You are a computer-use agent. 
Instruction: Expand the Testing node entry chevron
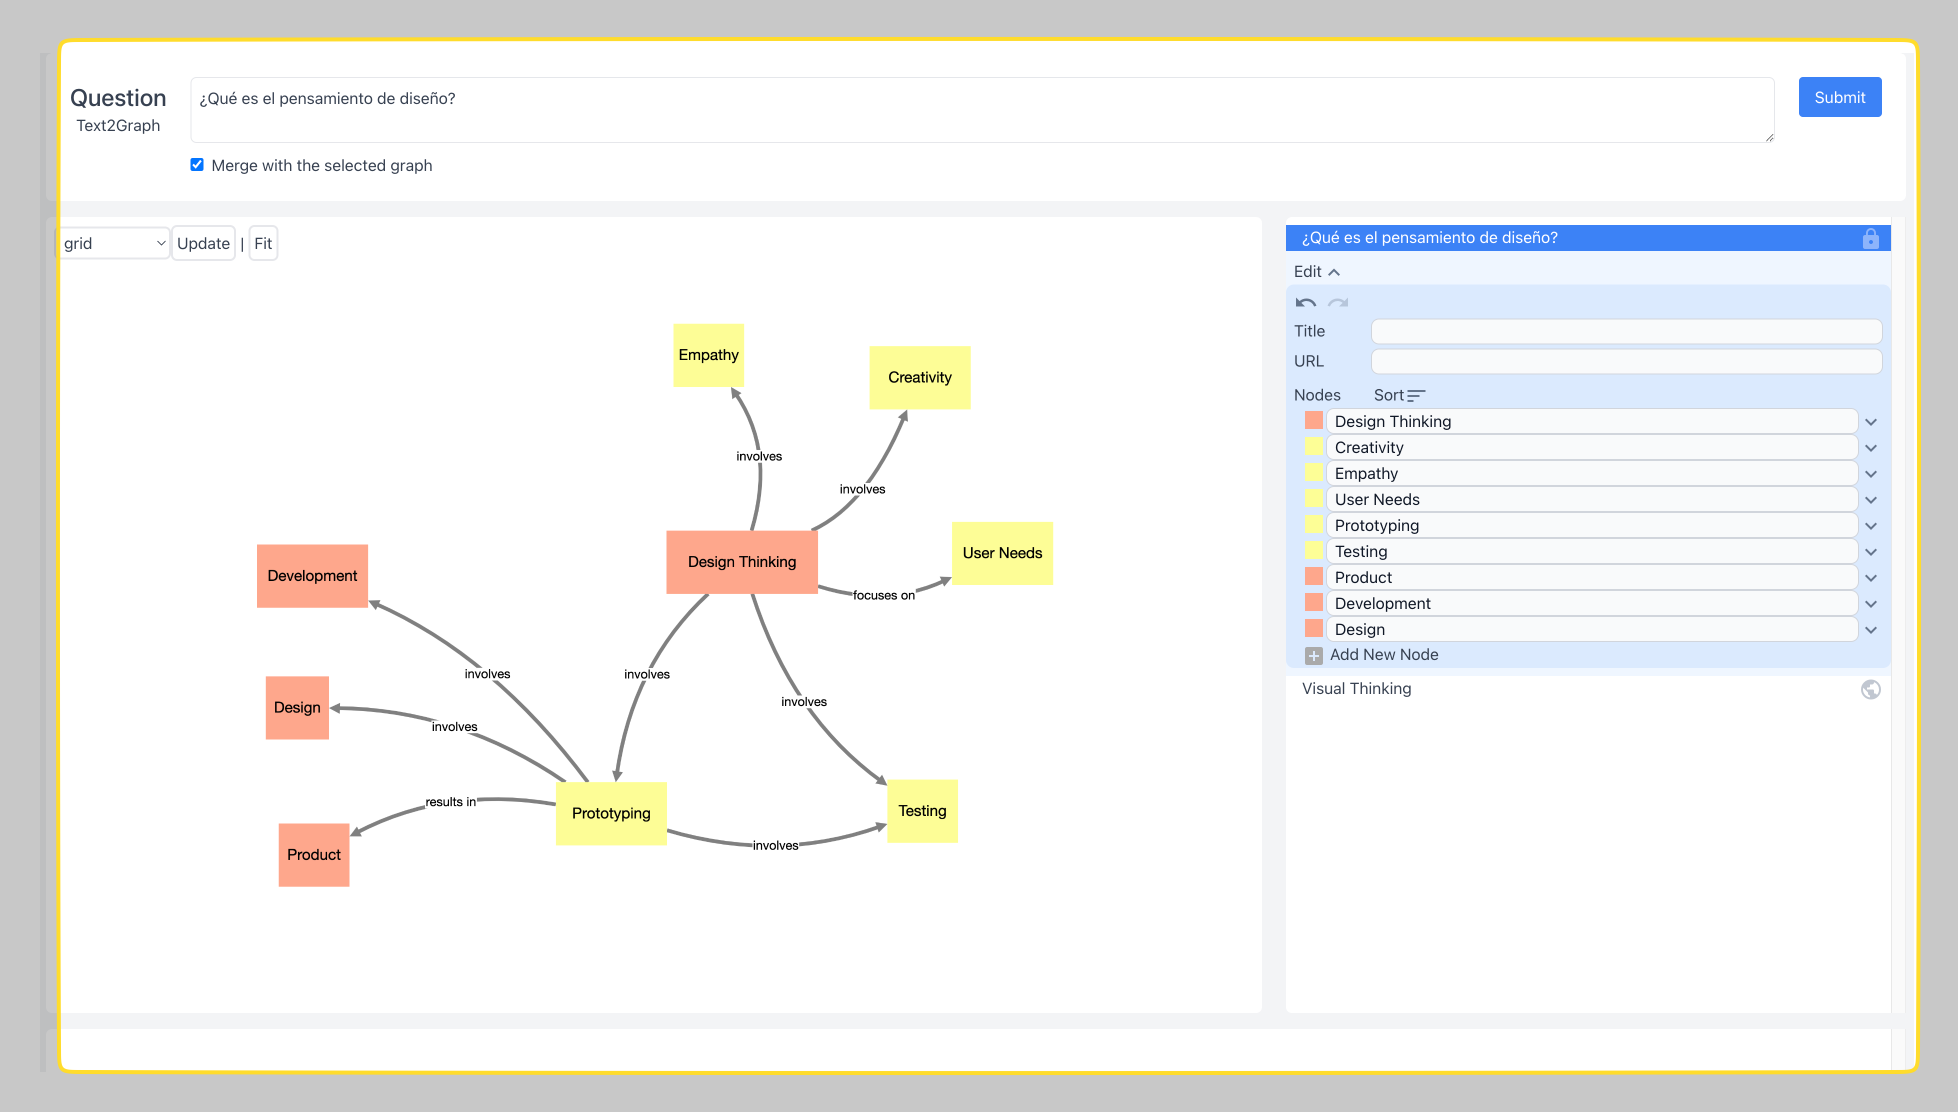pos(1871,553)
